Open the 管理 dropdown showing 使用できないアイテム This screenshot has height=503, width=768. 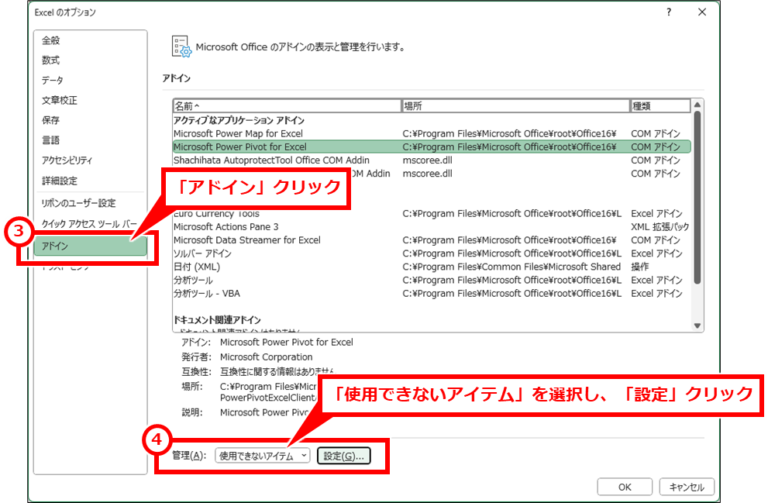(263, 456)
